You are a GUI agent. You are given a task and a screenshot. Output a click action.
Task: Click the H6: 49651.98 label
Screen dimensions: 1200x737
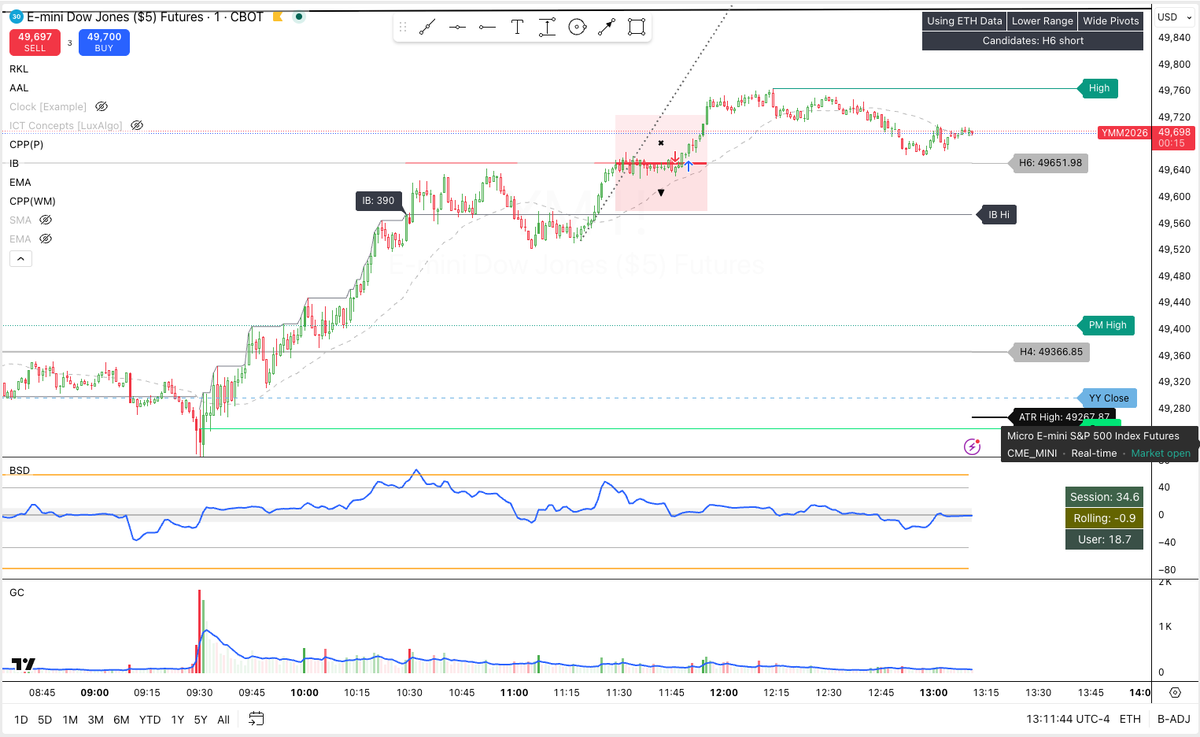tap(1050, 163)
